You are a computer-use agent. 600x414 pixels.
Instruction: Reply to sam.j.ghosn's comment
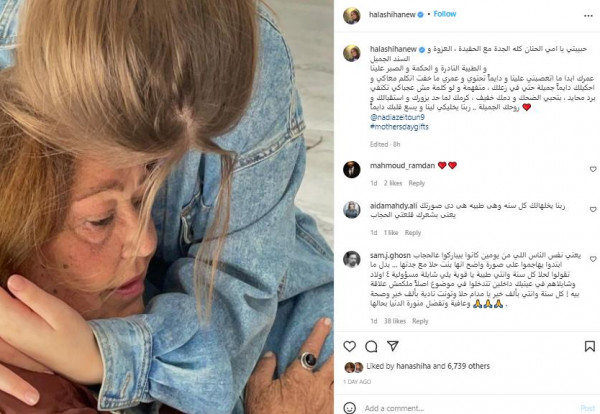420,321
